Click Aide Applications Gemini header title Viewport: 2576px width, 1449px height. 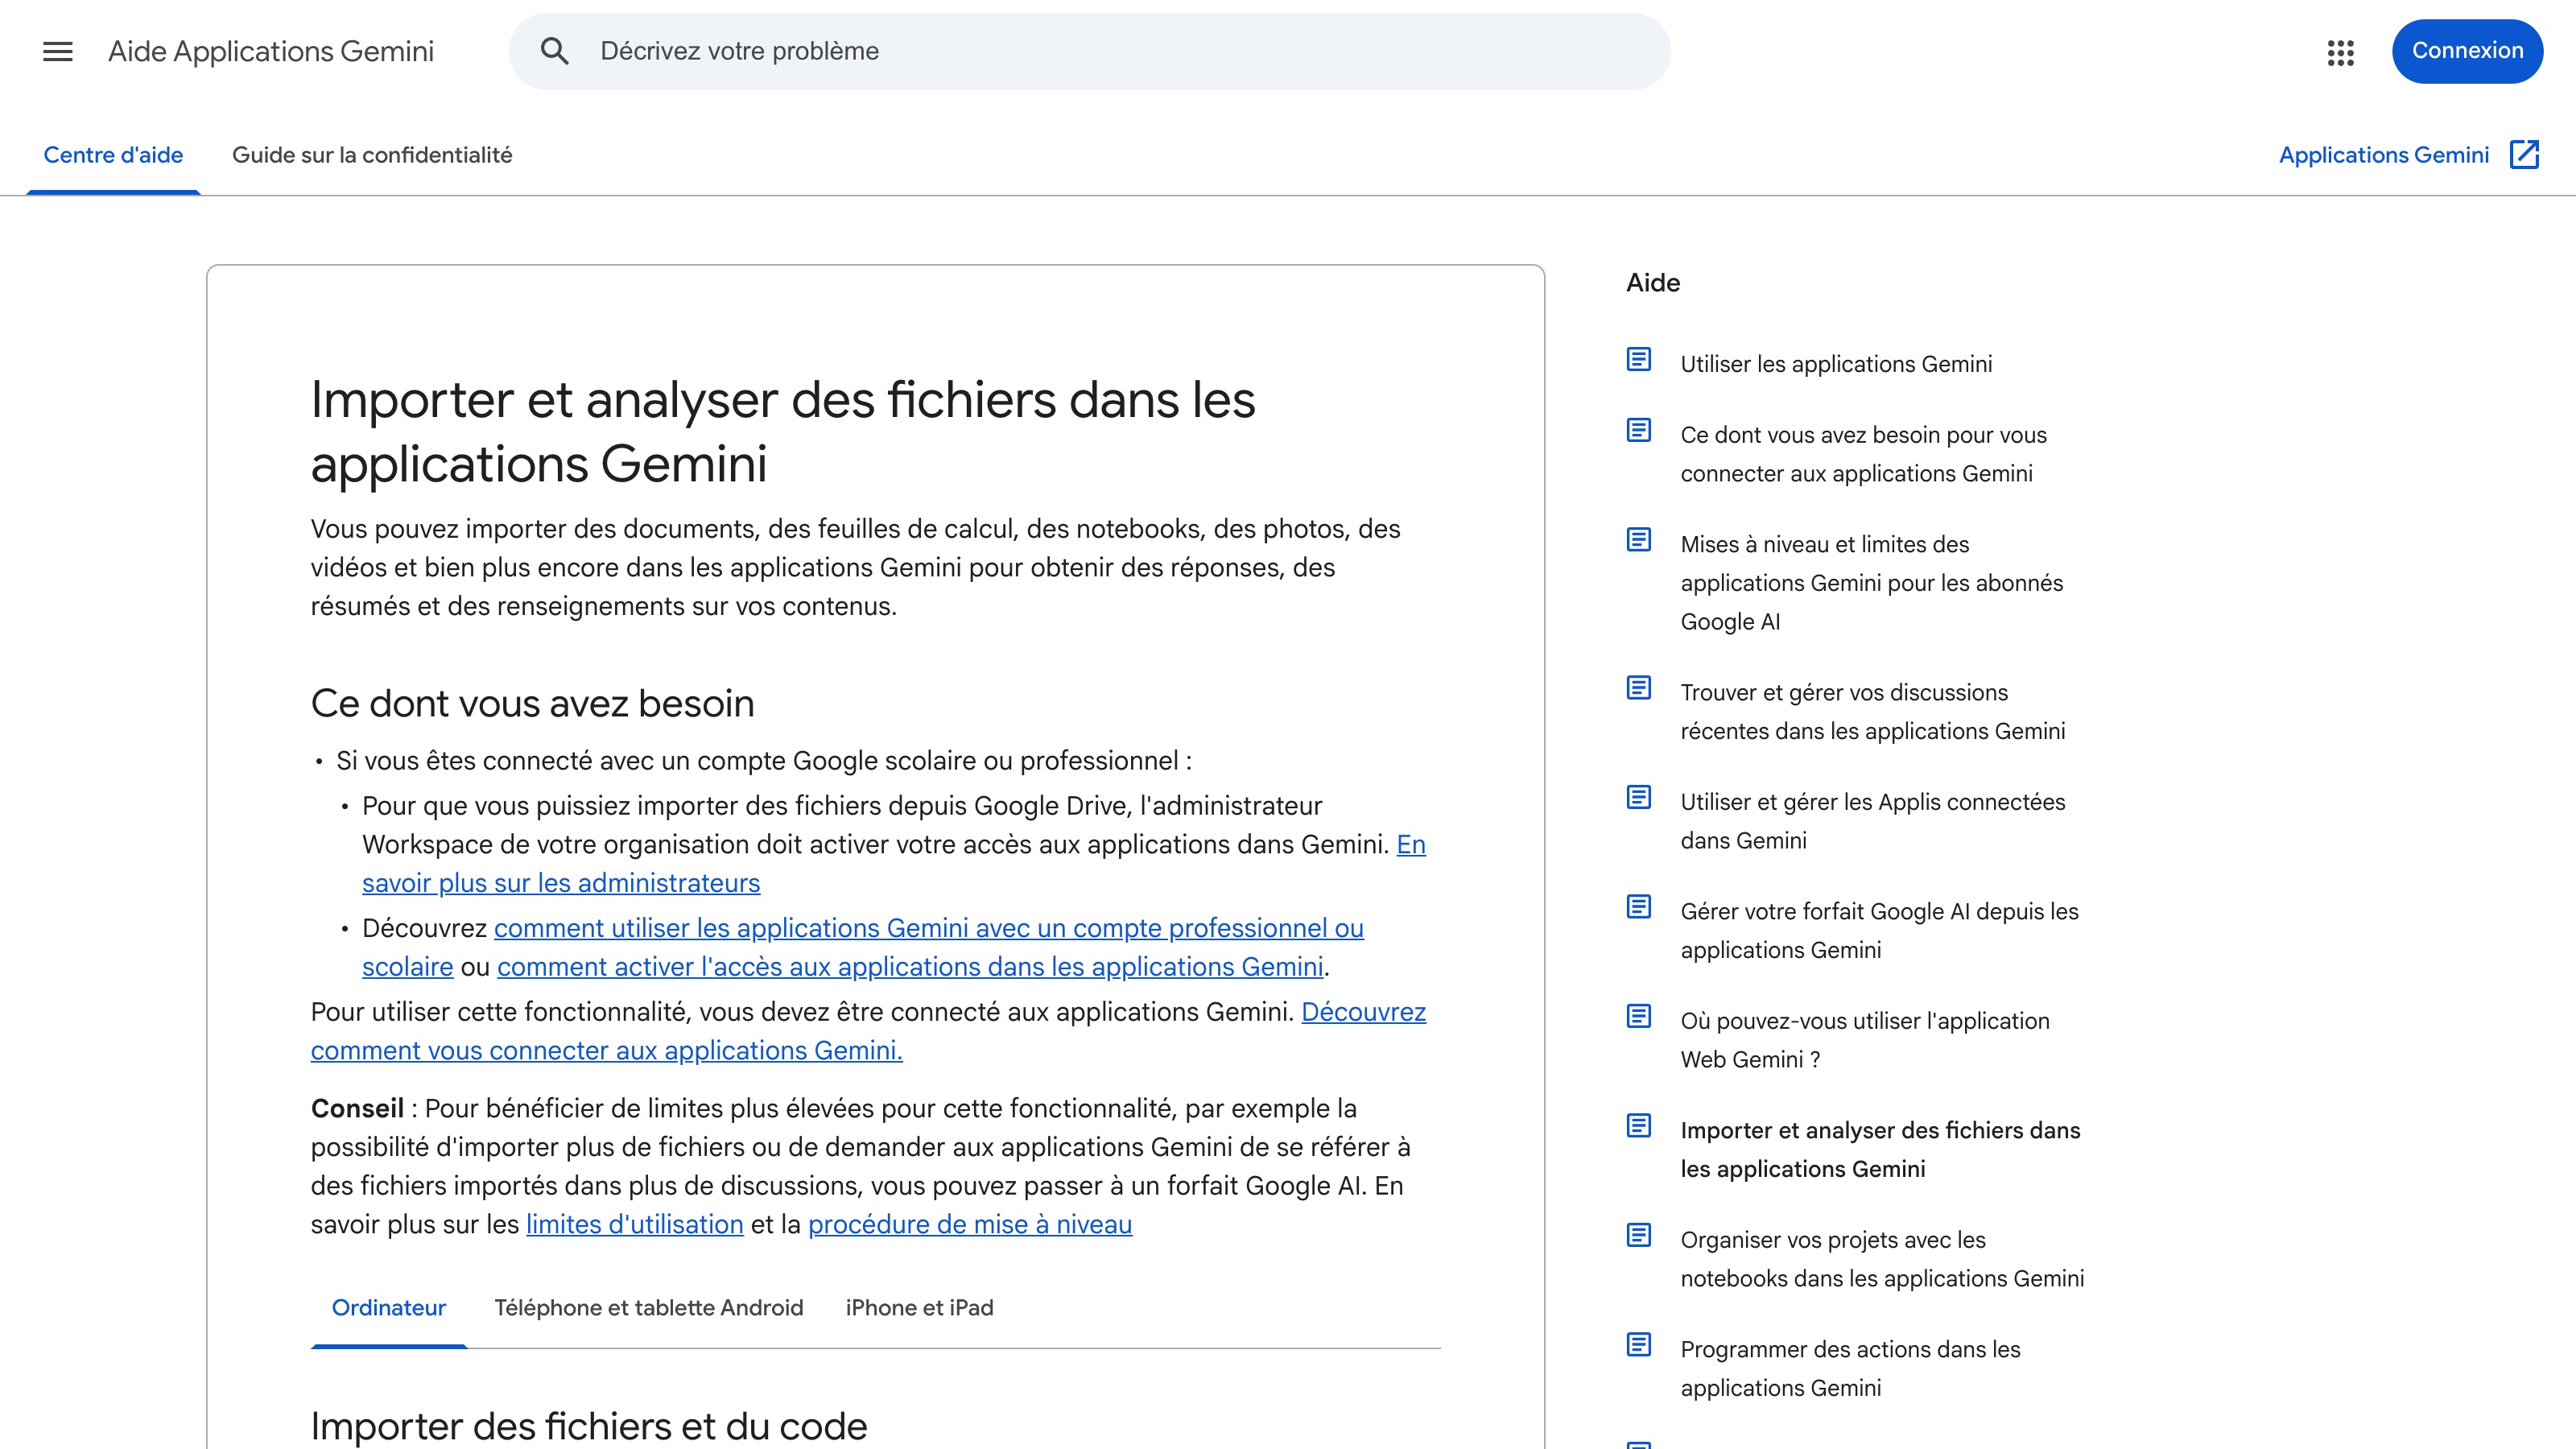[271, 51]
